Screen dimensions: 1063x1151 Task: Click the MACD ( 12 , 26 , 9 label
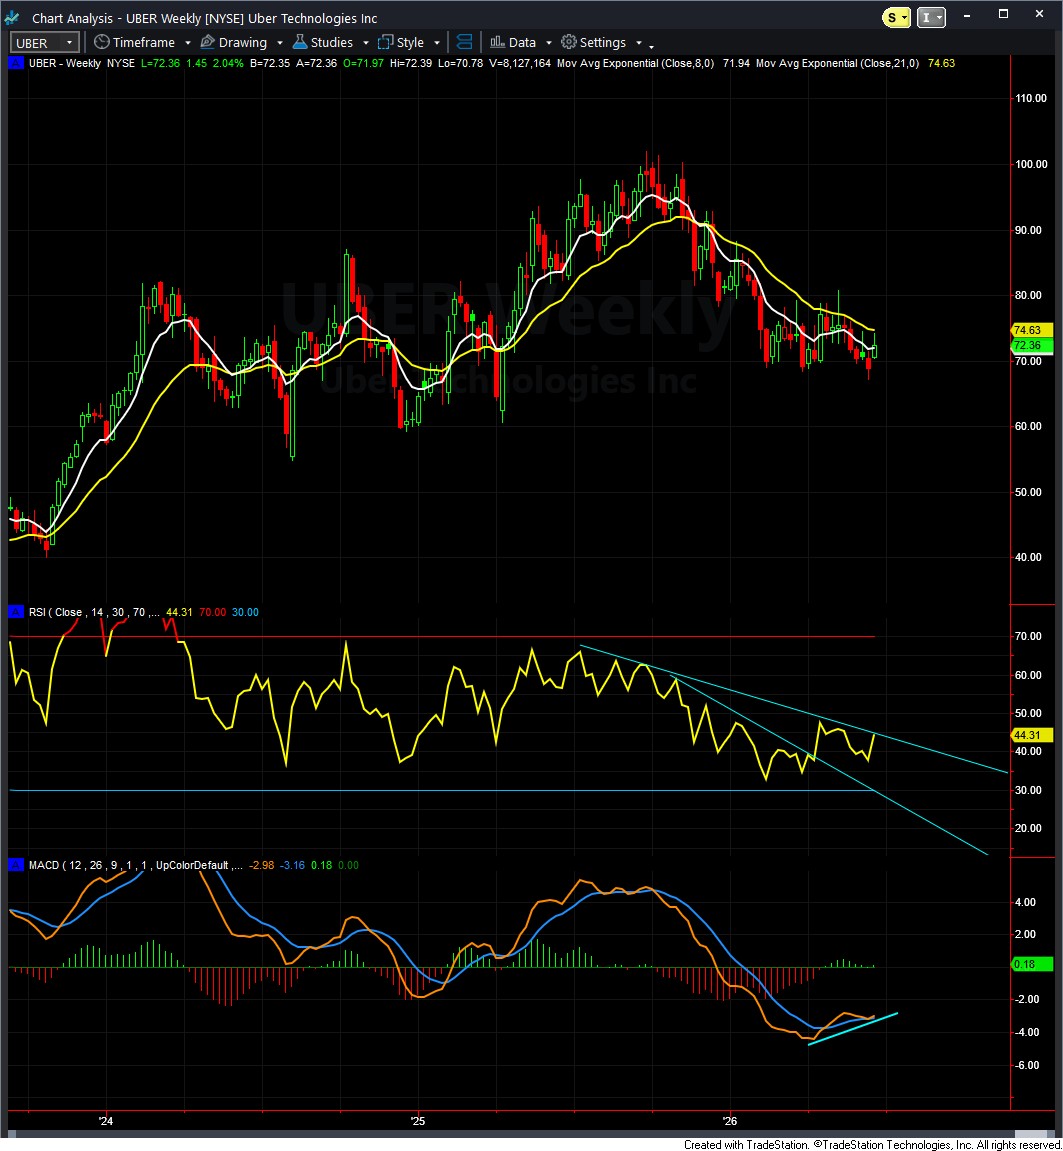(136, 865)
